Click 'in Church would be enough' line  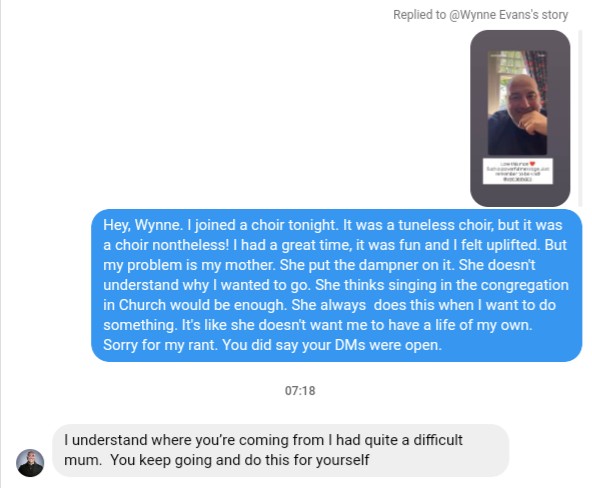coord(194,305)
